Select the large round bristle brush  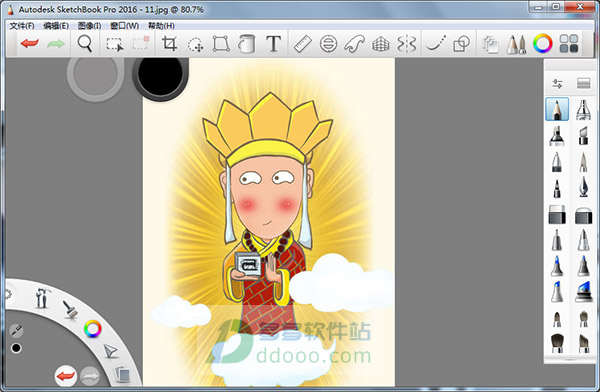tap(557, 343)
